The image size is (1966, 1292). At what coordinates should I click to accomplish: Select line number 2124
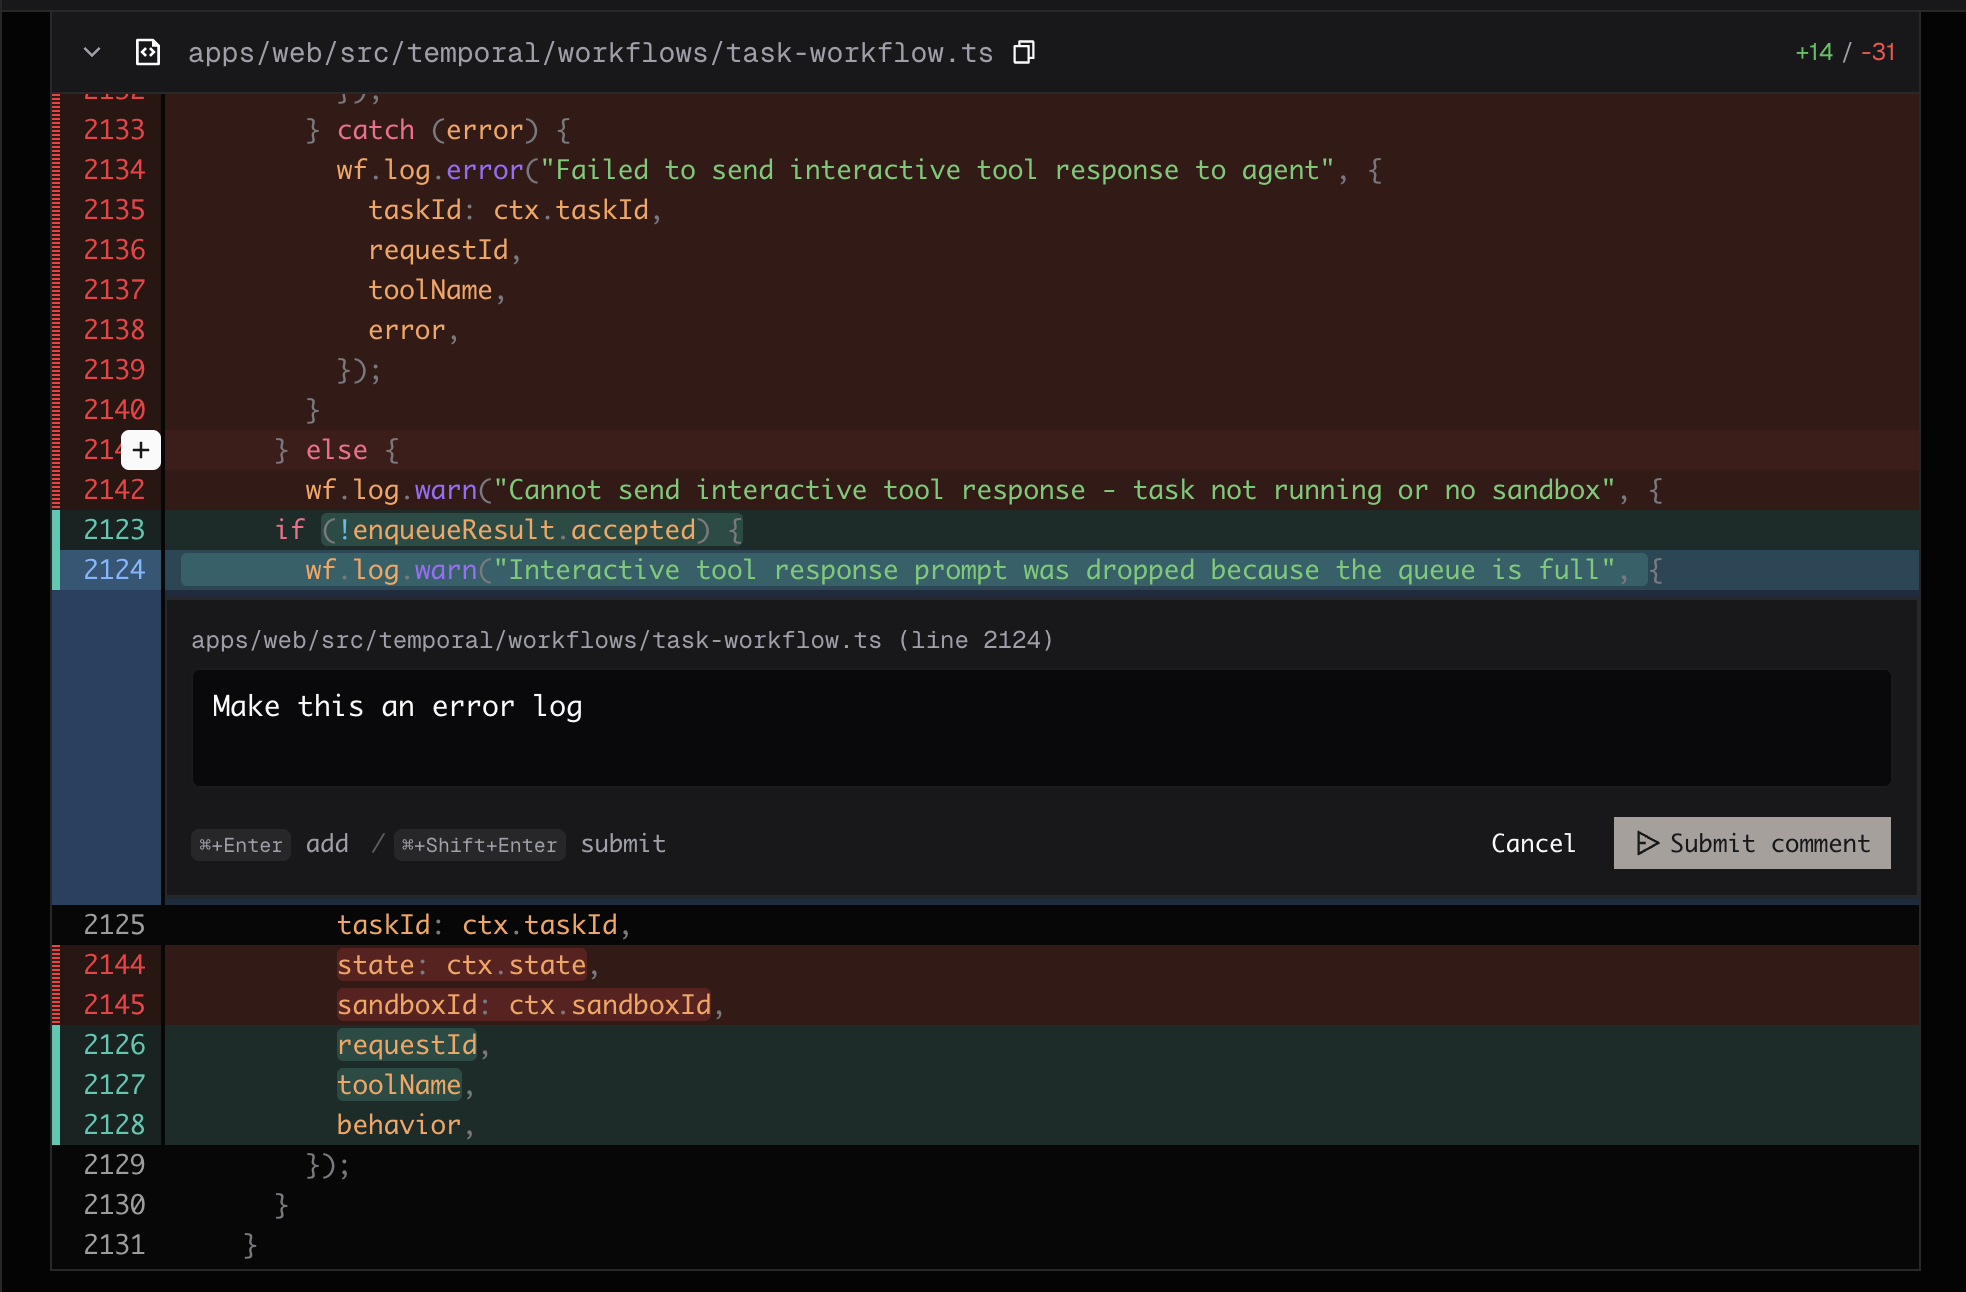(x=114, y=570)
